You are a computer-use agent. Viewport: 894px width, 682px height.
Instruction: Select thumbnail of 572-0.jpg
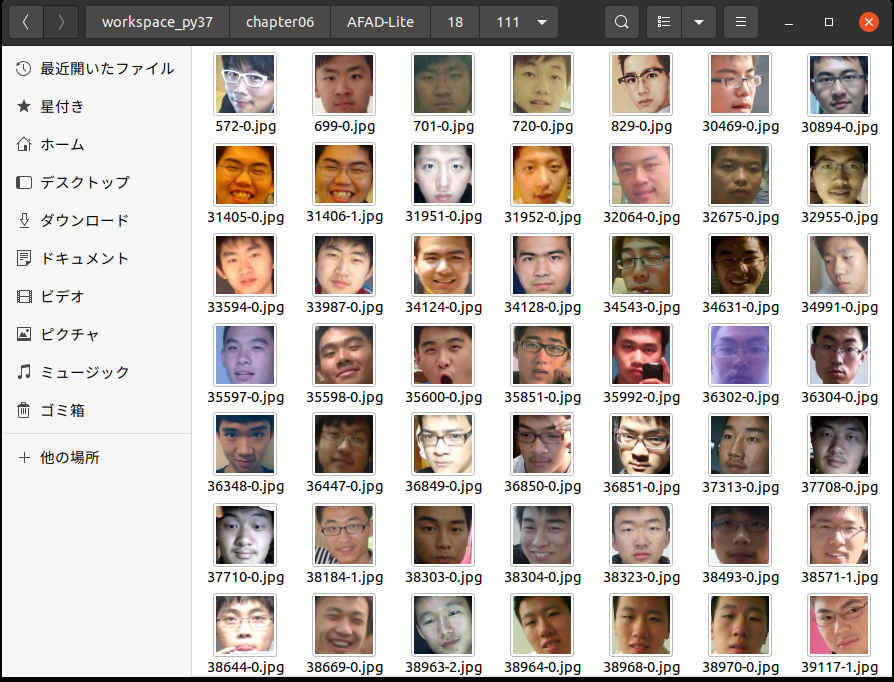point(245,84)
